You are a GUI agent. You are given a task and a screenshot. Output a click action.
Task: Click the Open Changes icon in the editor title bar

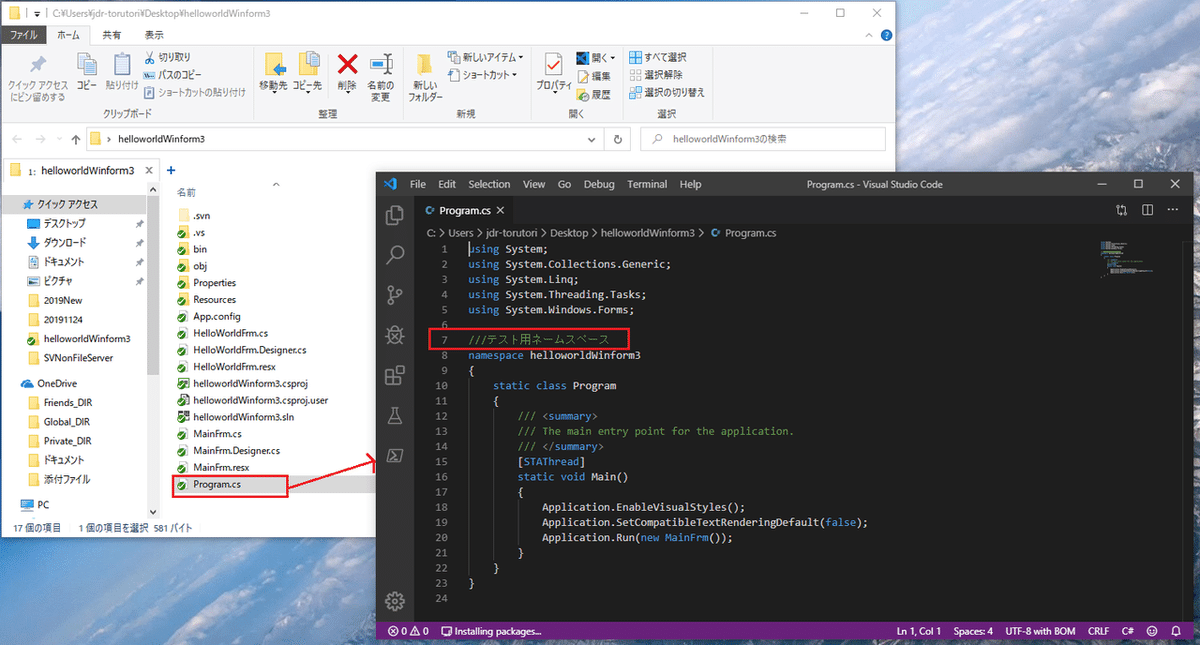coord(1121,210)
